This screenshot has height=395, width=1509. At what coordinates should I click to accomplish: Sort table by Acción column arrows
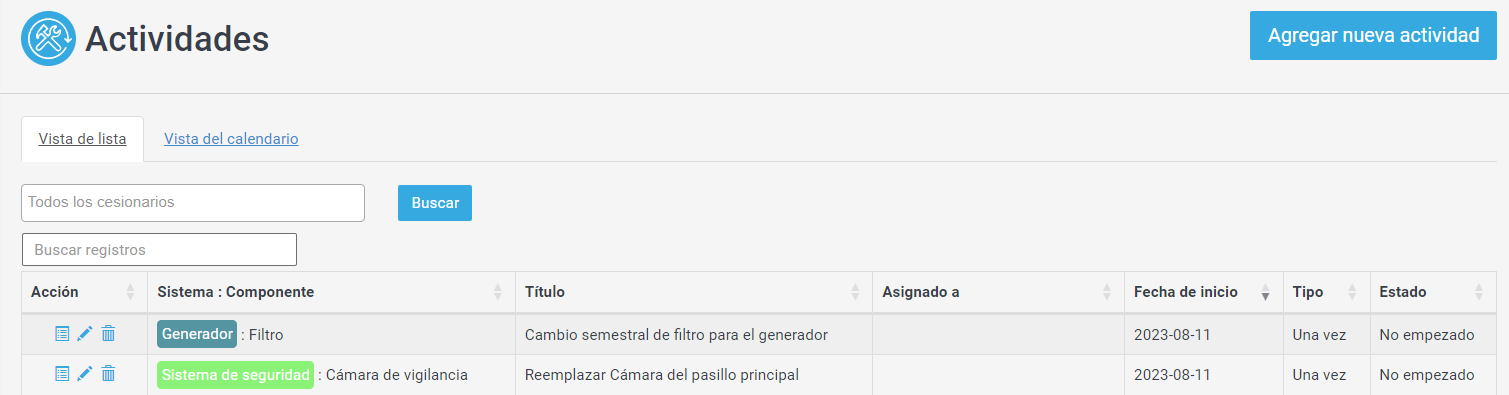pyautogui.click(x=130, y=292)
